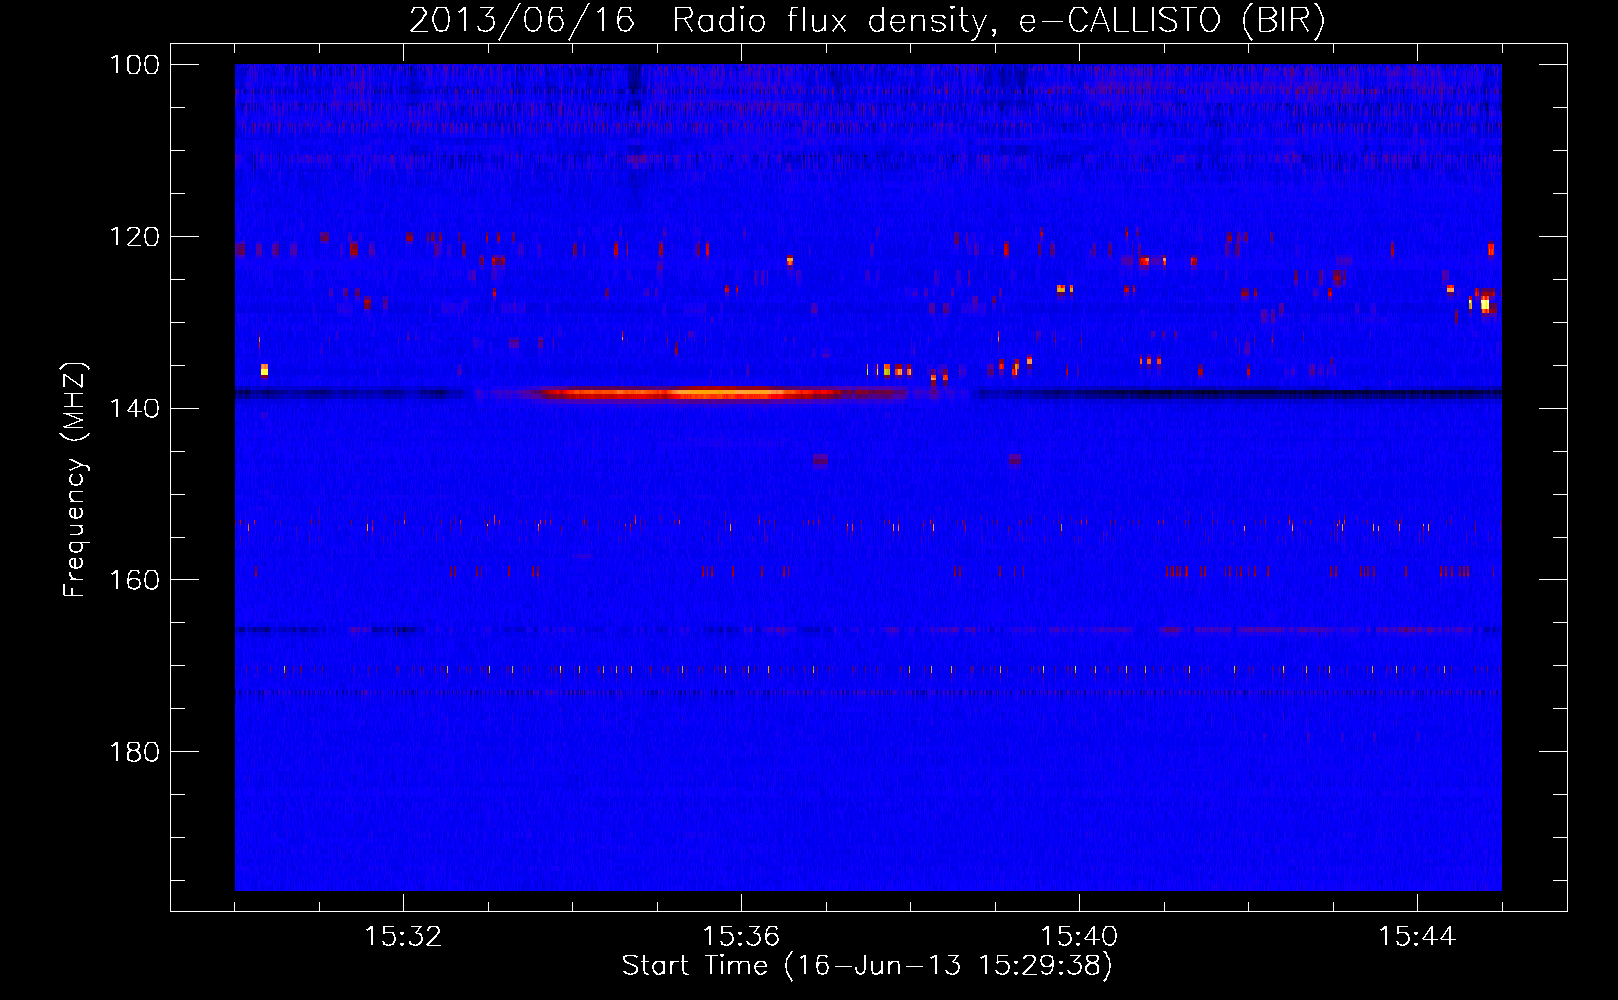
Task: Click the 180 frequency tick label
Action: (x=134, y=752)
